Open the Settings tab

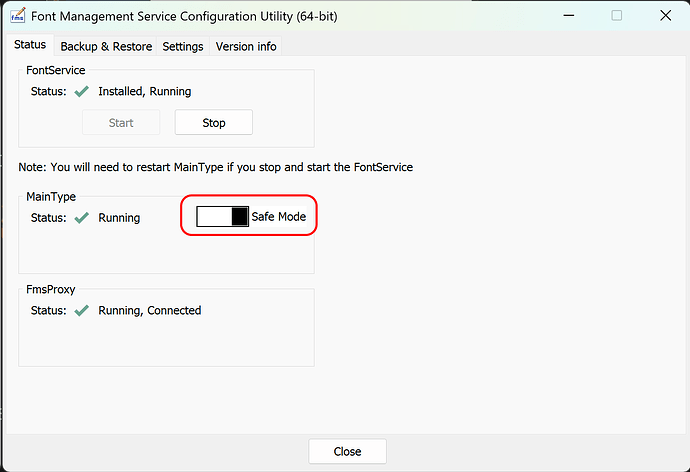tap(183, 47)
